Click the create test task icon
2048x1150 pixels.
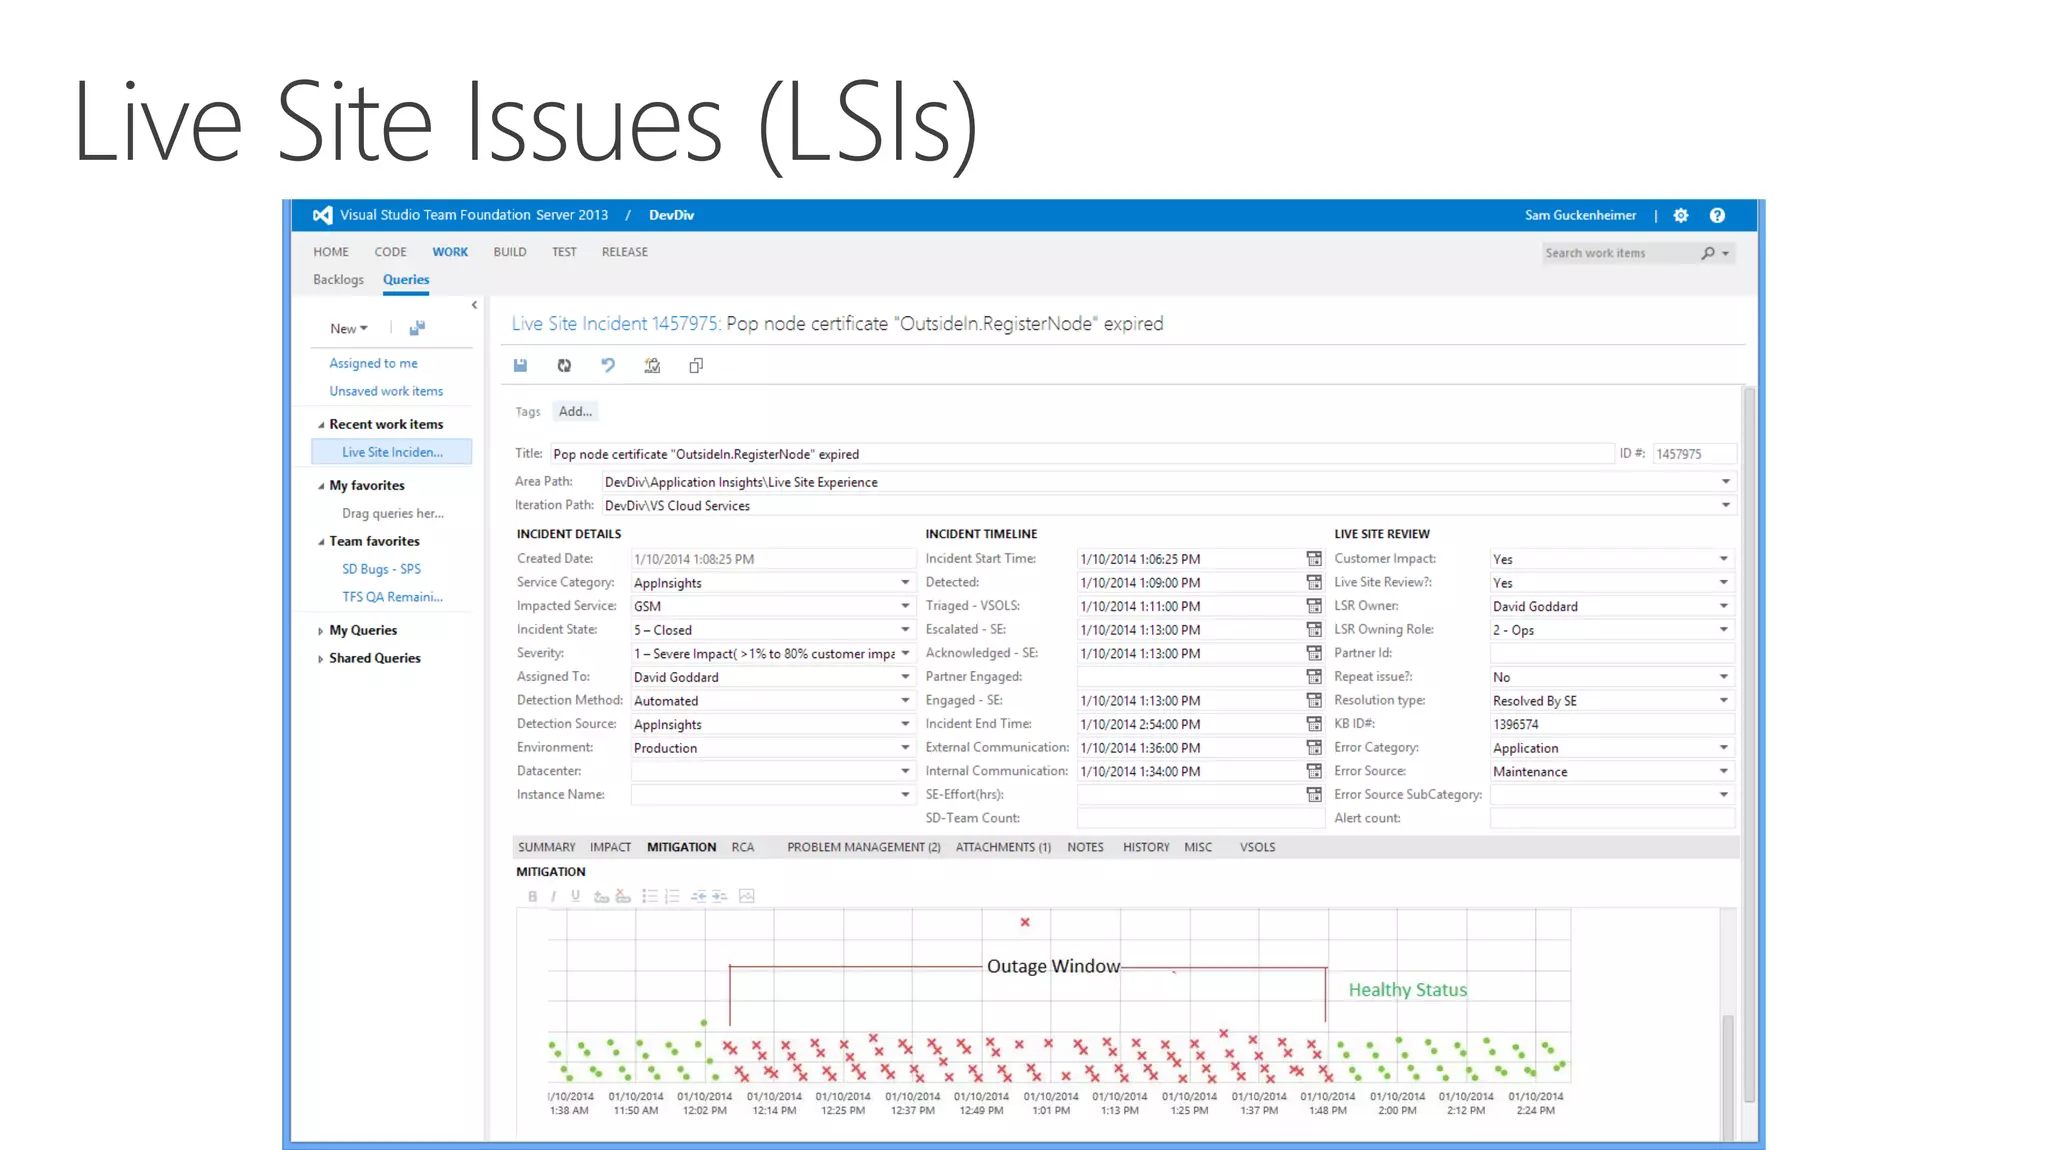click(x=652, y=366)
